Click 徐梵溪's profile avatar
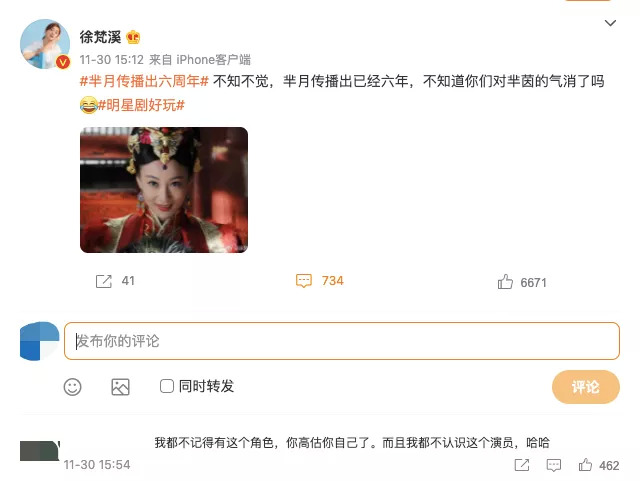 [45, 44]
